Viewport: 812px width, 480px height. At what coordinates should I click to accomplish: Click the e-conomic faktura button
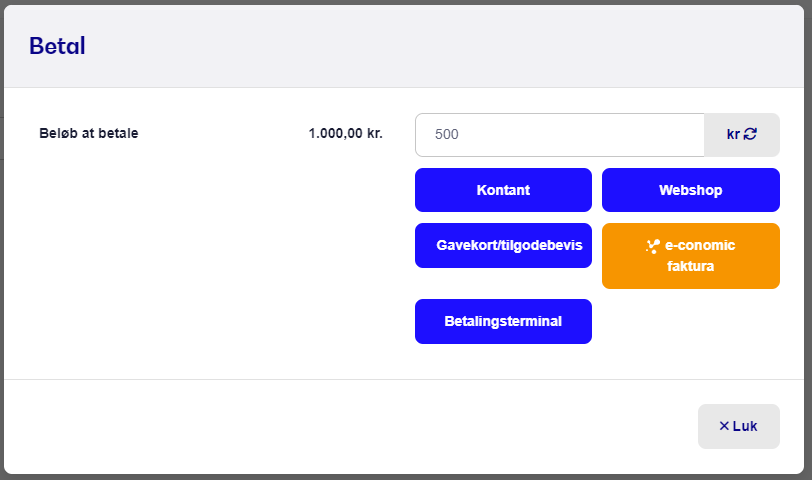(x=691, y=256)
